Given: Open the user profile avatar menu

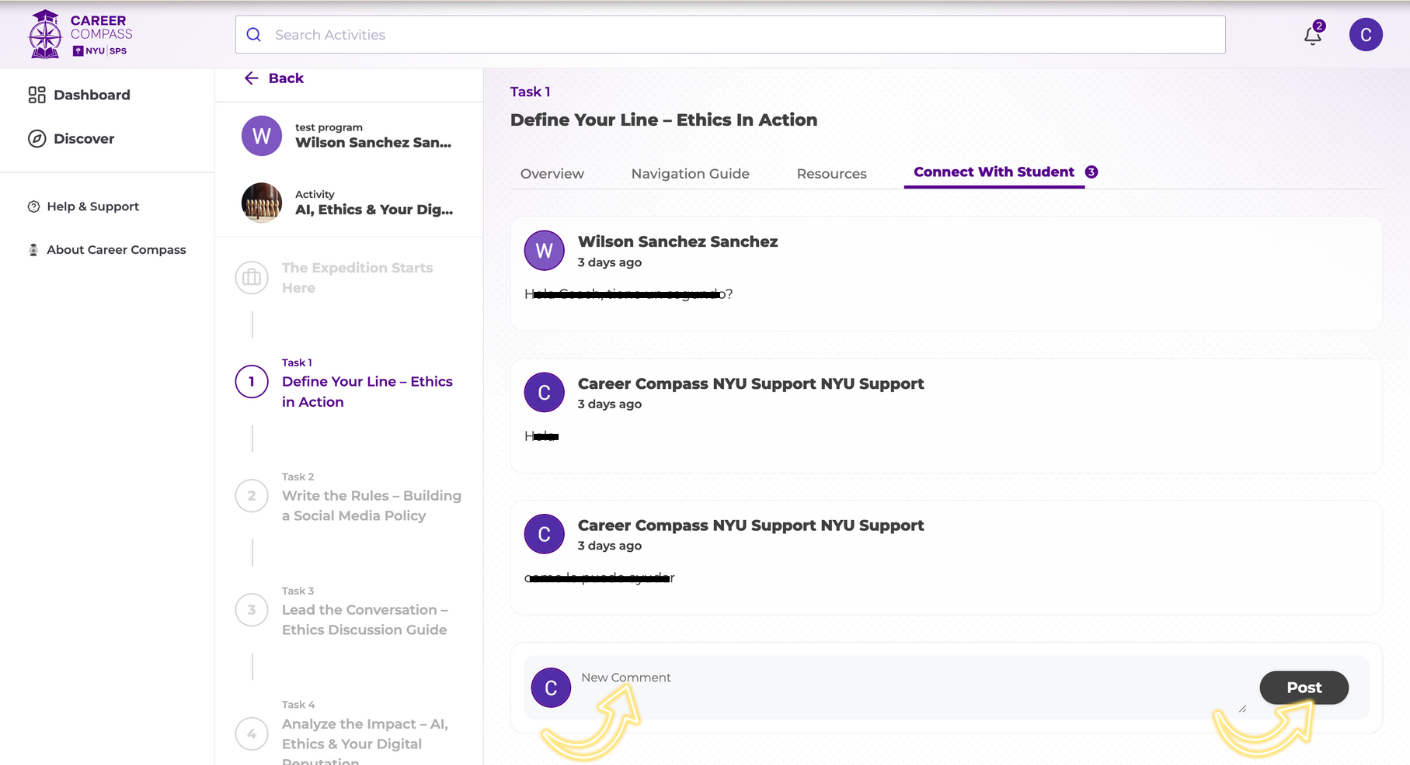Looking at the screenshot, I should 1365,35.
